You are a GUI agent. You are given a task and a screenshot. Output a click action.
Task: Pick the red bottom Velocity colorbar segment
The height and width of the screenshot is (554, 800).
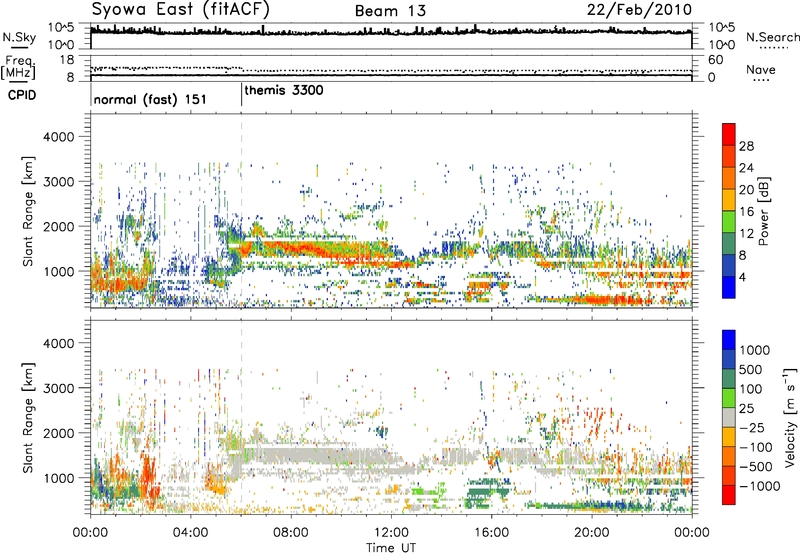729,495
